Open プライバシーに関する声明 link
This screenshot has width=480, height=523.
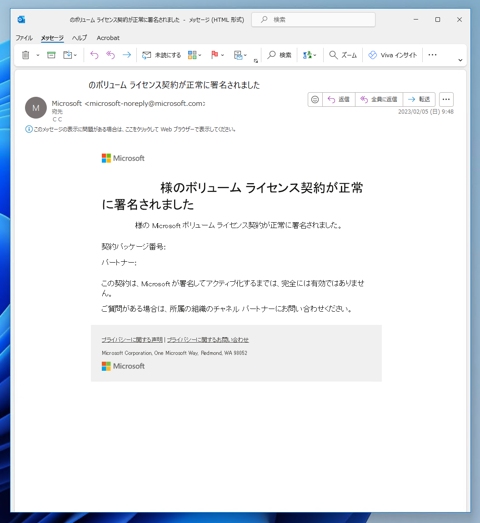click(132, 340)
